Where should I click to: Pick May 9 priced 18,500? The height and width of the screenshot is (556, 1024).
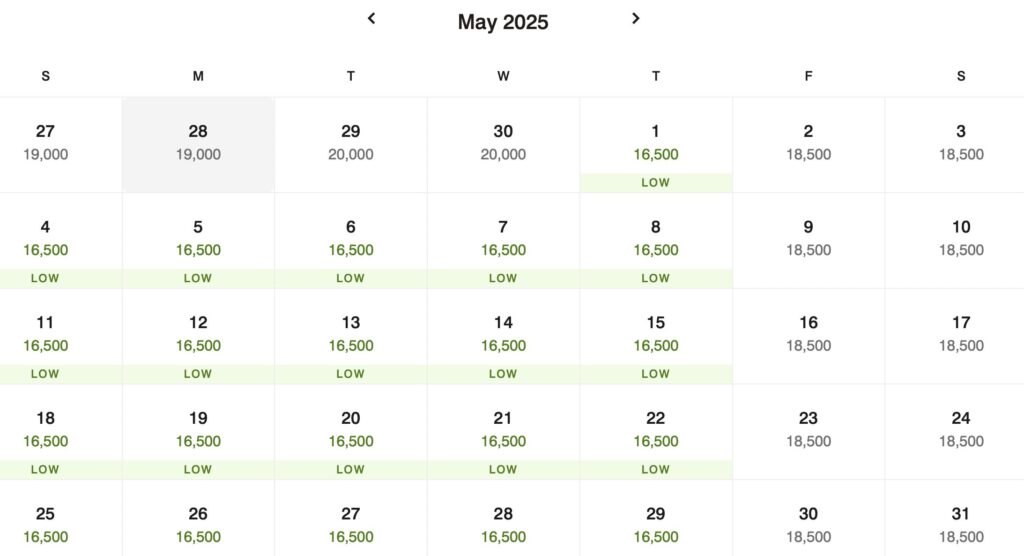(808, 240)
